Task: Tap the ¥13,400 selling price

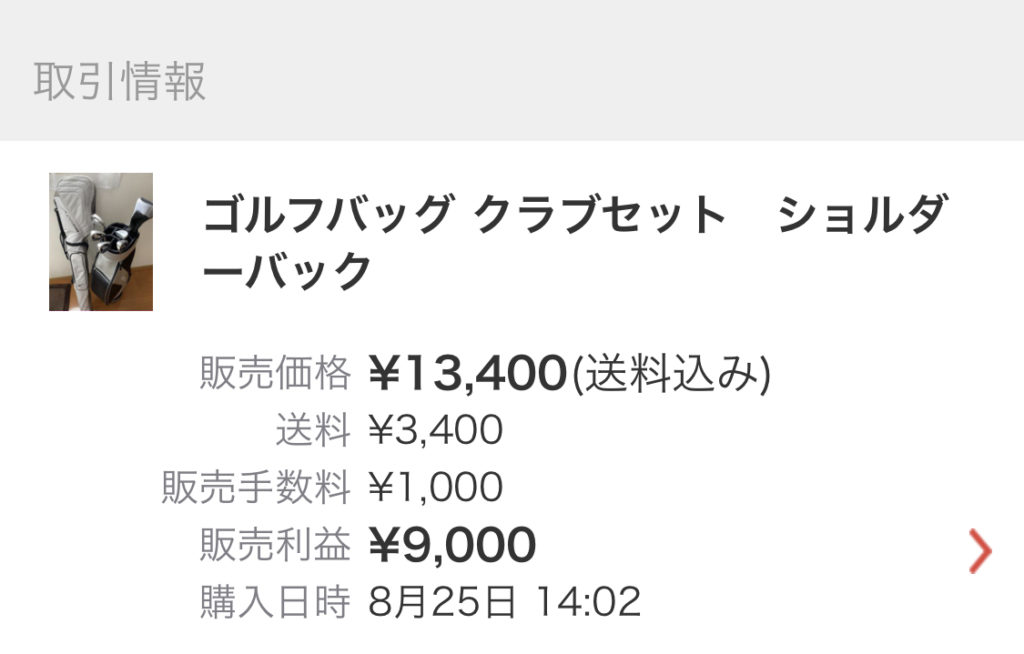Action: (467, 373)
